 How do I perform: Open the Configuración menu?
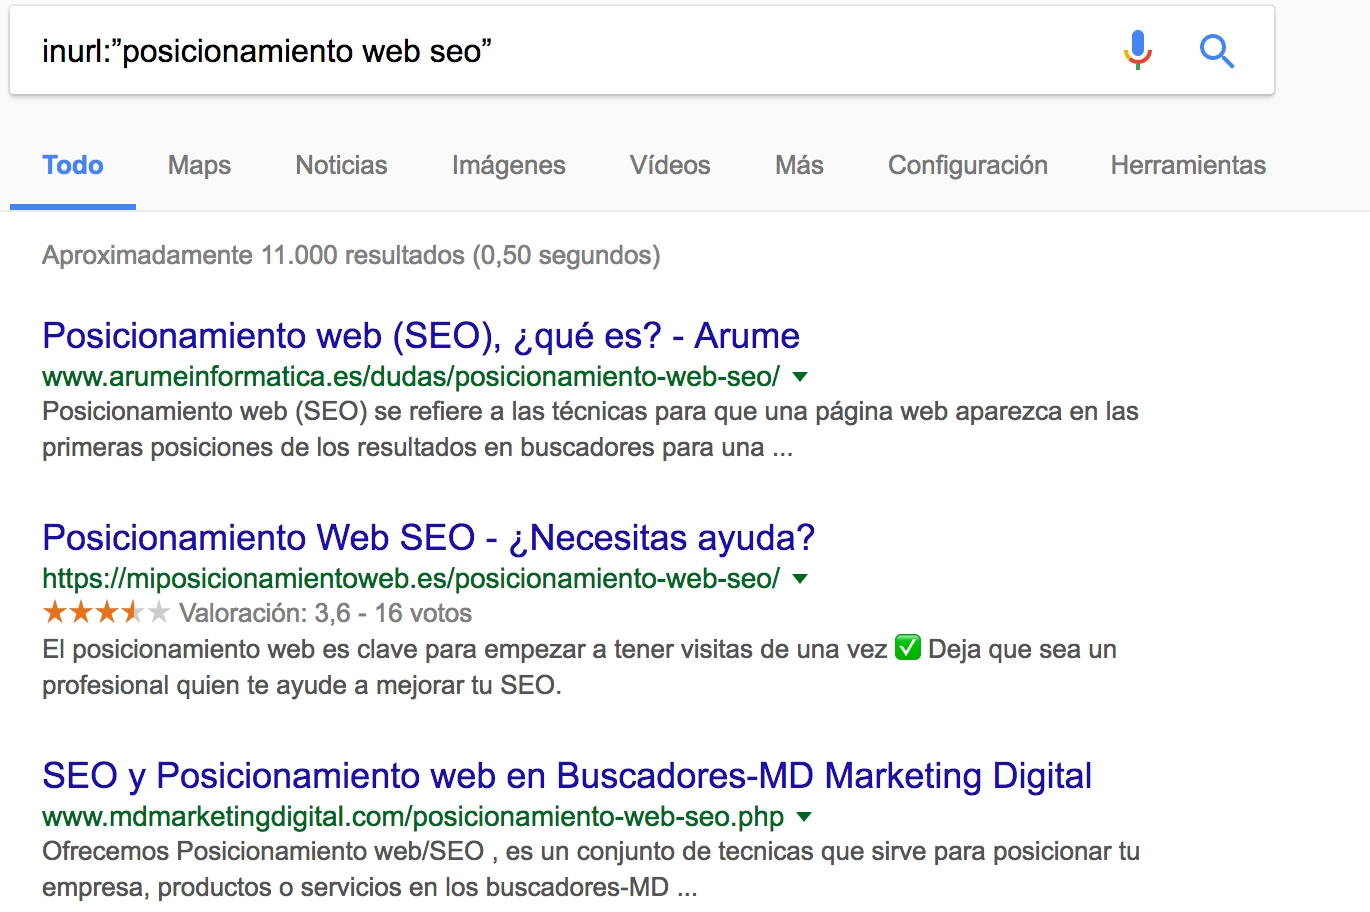coord(967,165)
